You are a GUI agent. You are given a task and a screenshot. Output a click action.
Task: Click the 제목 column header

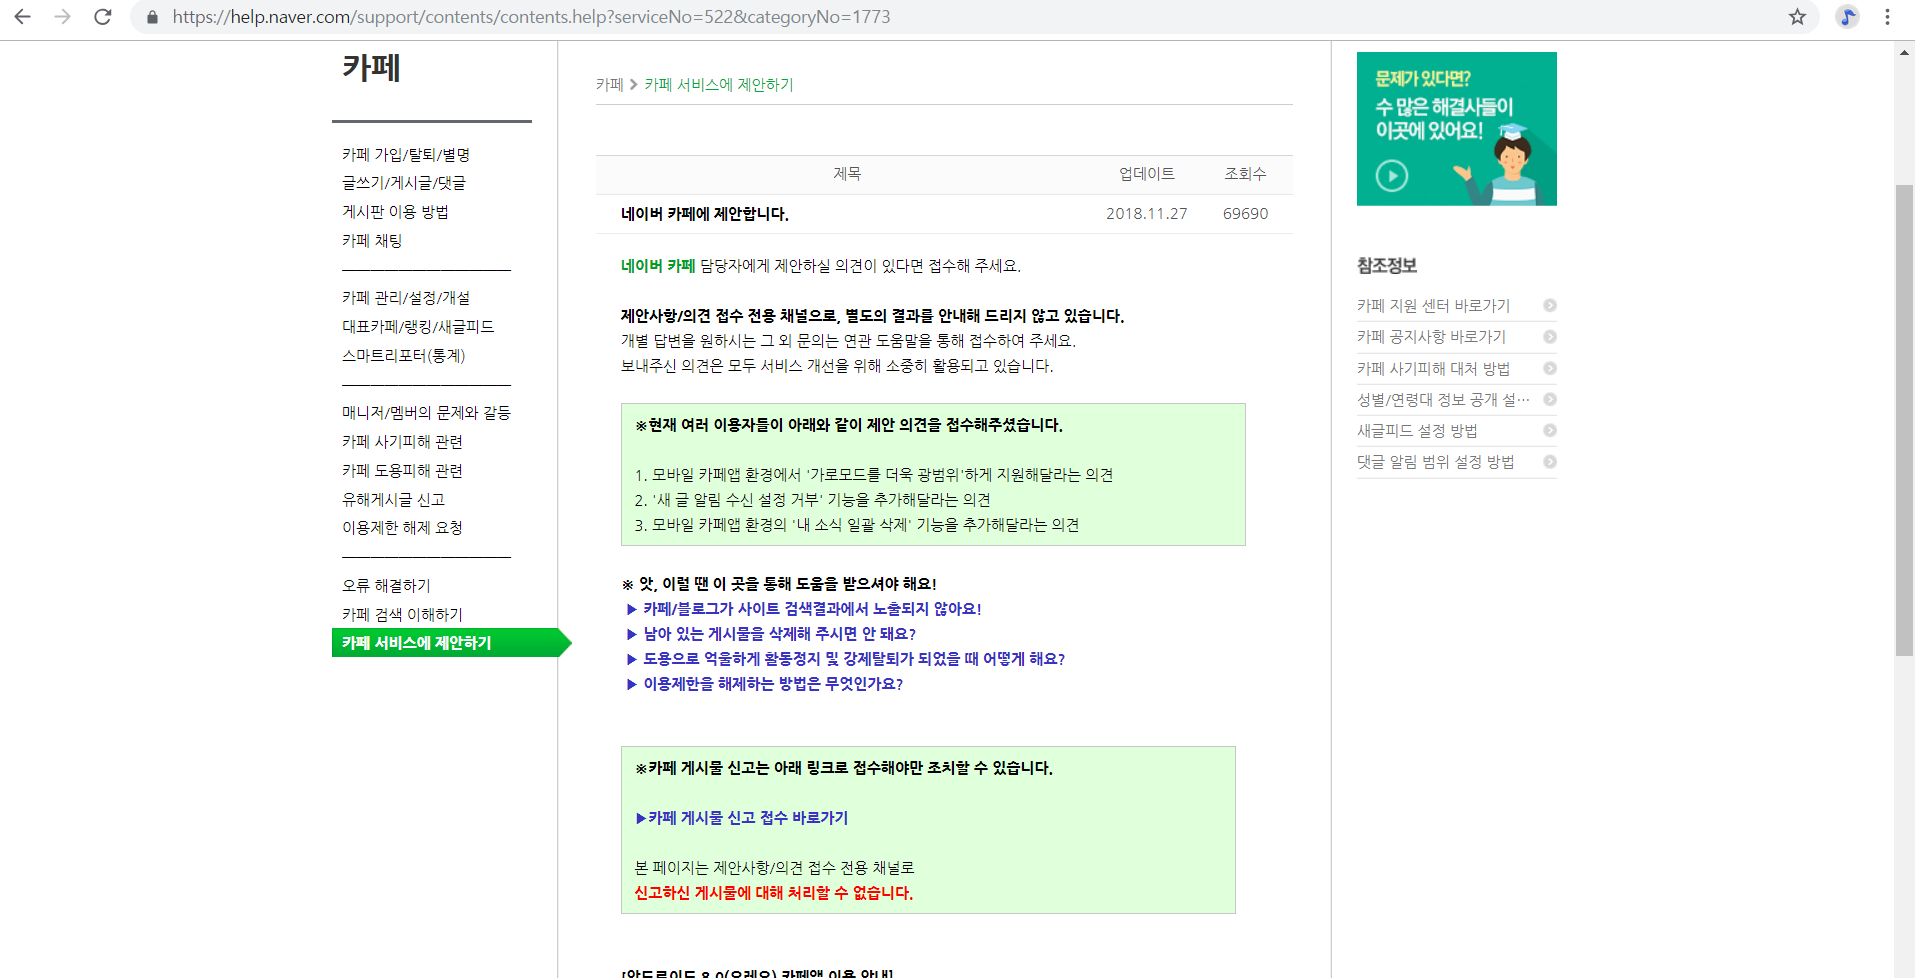[x=847, y=174]
